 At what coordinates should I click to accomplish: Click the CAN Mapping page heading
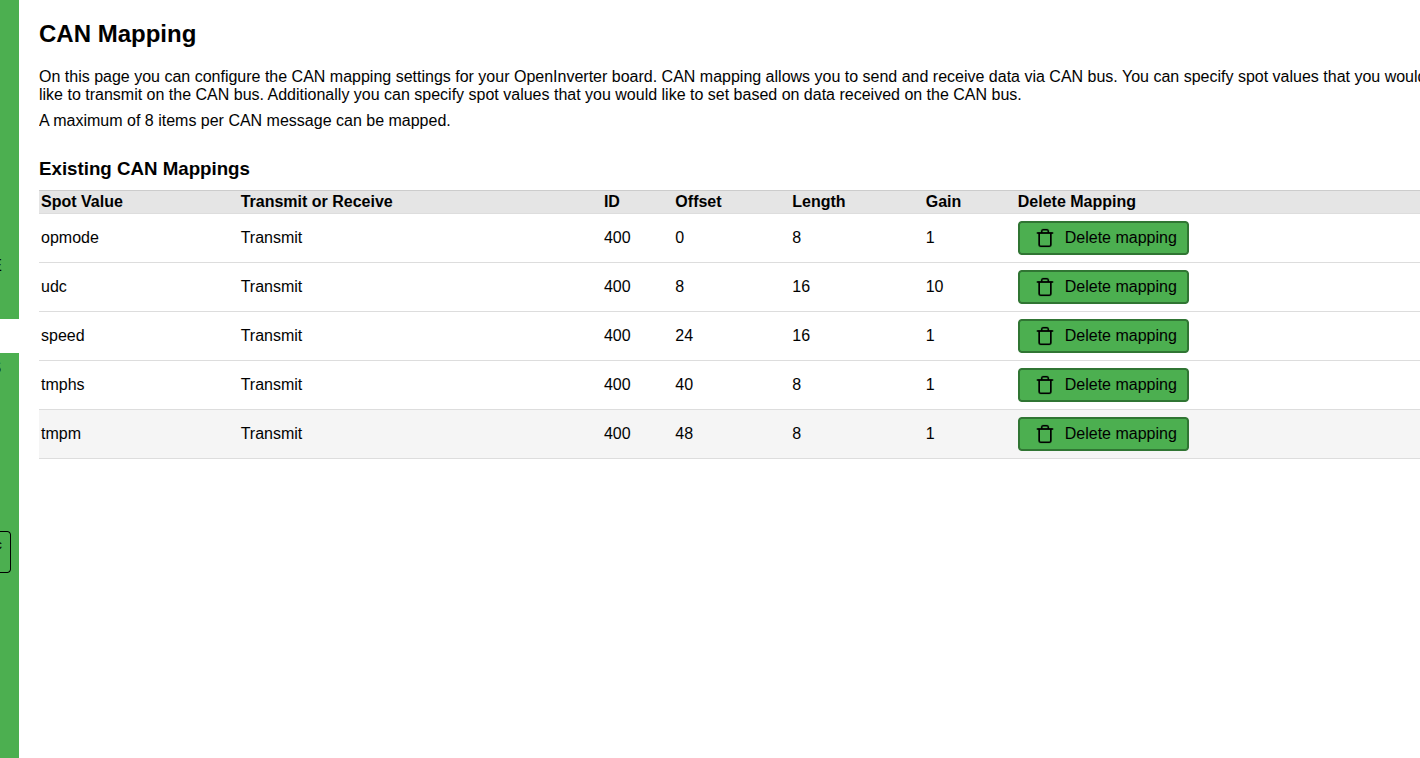click(x=117, y=34)
